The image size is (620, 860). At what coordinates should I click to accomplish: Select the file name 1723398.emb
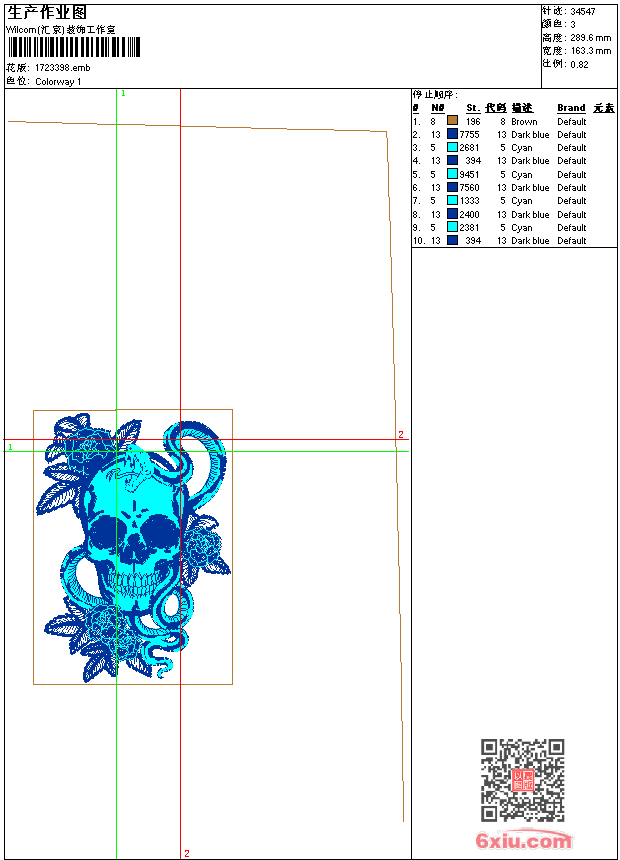tap(63, 67)
